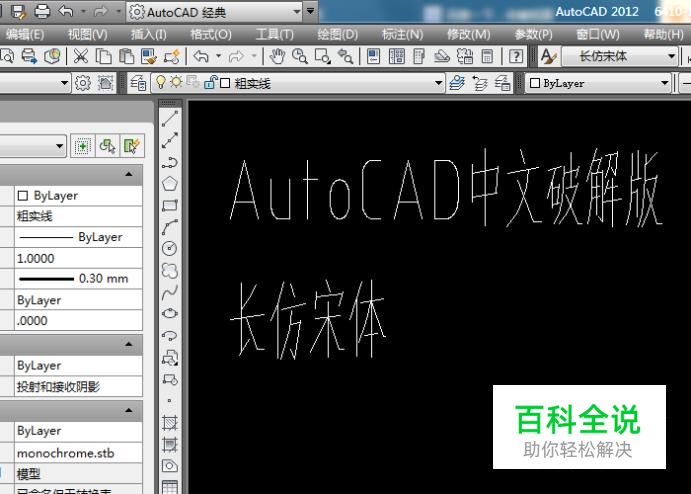691x494 pixels.
Task: Click the Match Properties brush icon
Action: point(149,56)
